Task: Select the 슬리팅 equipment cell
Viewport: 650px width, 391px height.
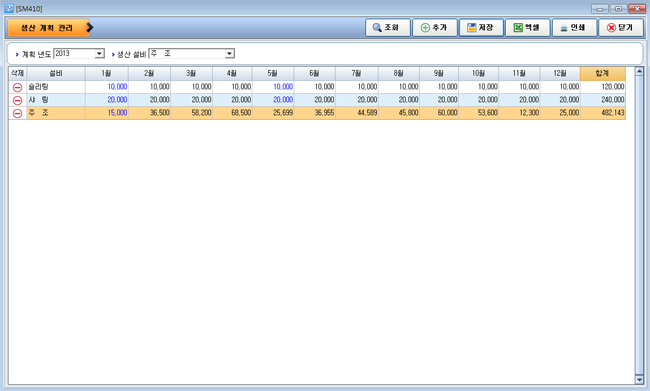Action: point(56,87)
